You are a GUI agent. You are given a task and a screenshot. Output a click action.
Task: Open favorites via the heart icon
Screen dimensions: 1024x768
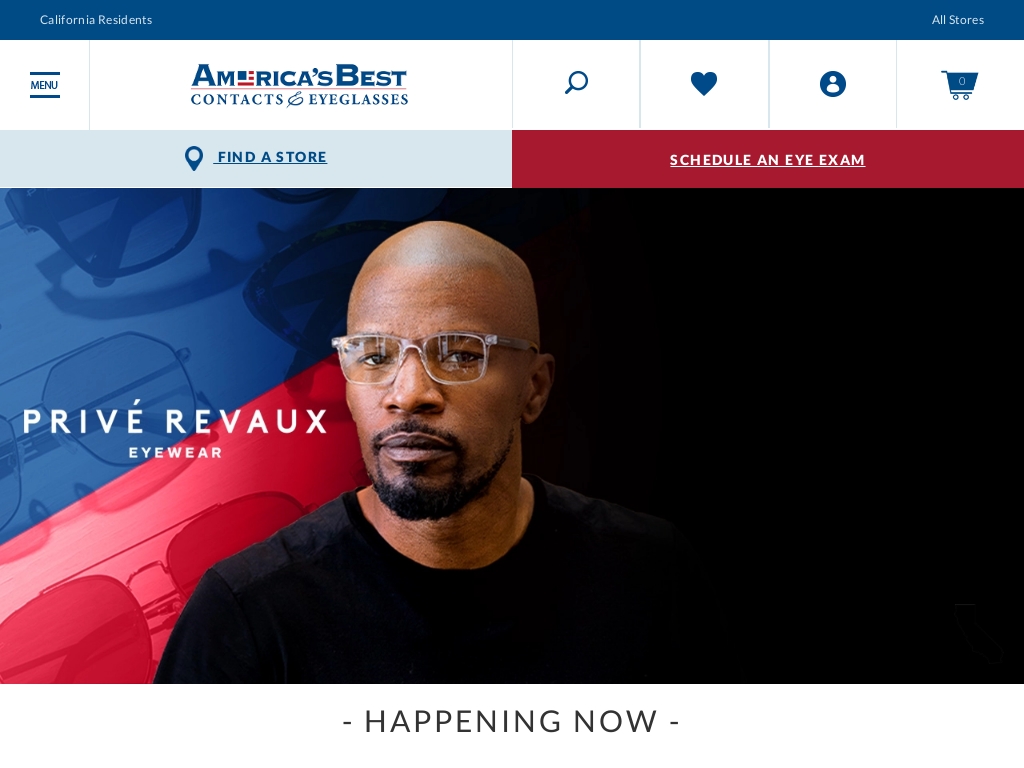[704, 84]
